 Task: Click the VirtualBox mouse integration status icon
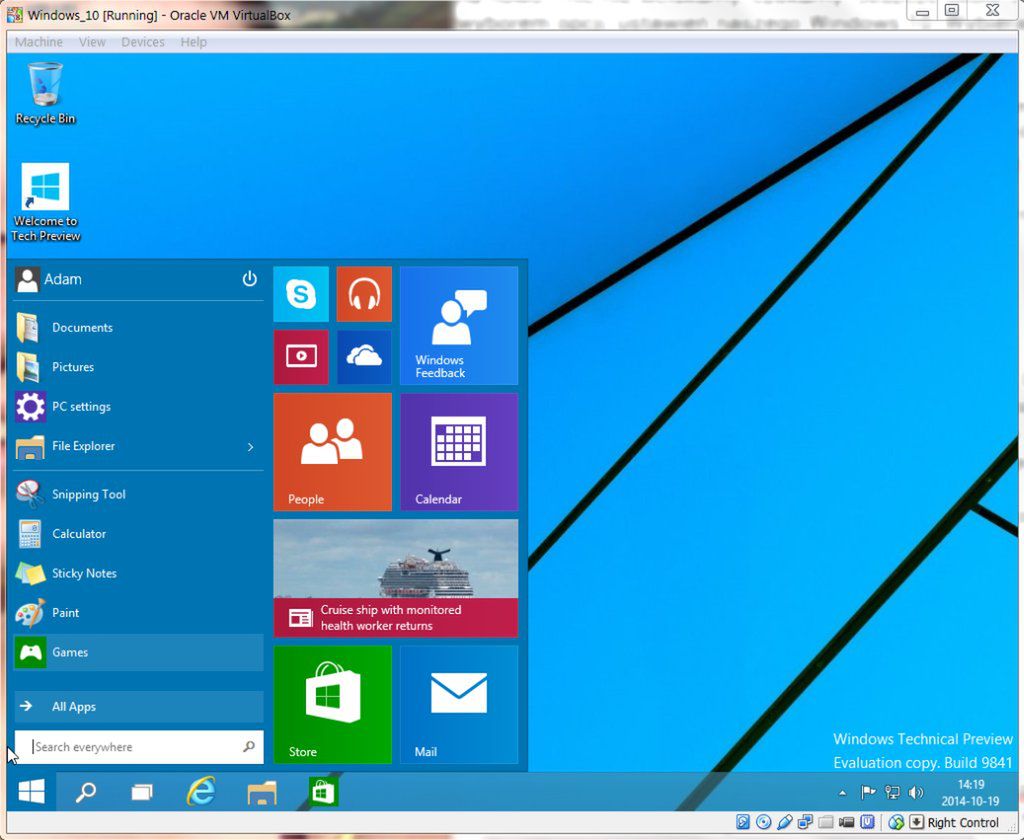(896, 822)
